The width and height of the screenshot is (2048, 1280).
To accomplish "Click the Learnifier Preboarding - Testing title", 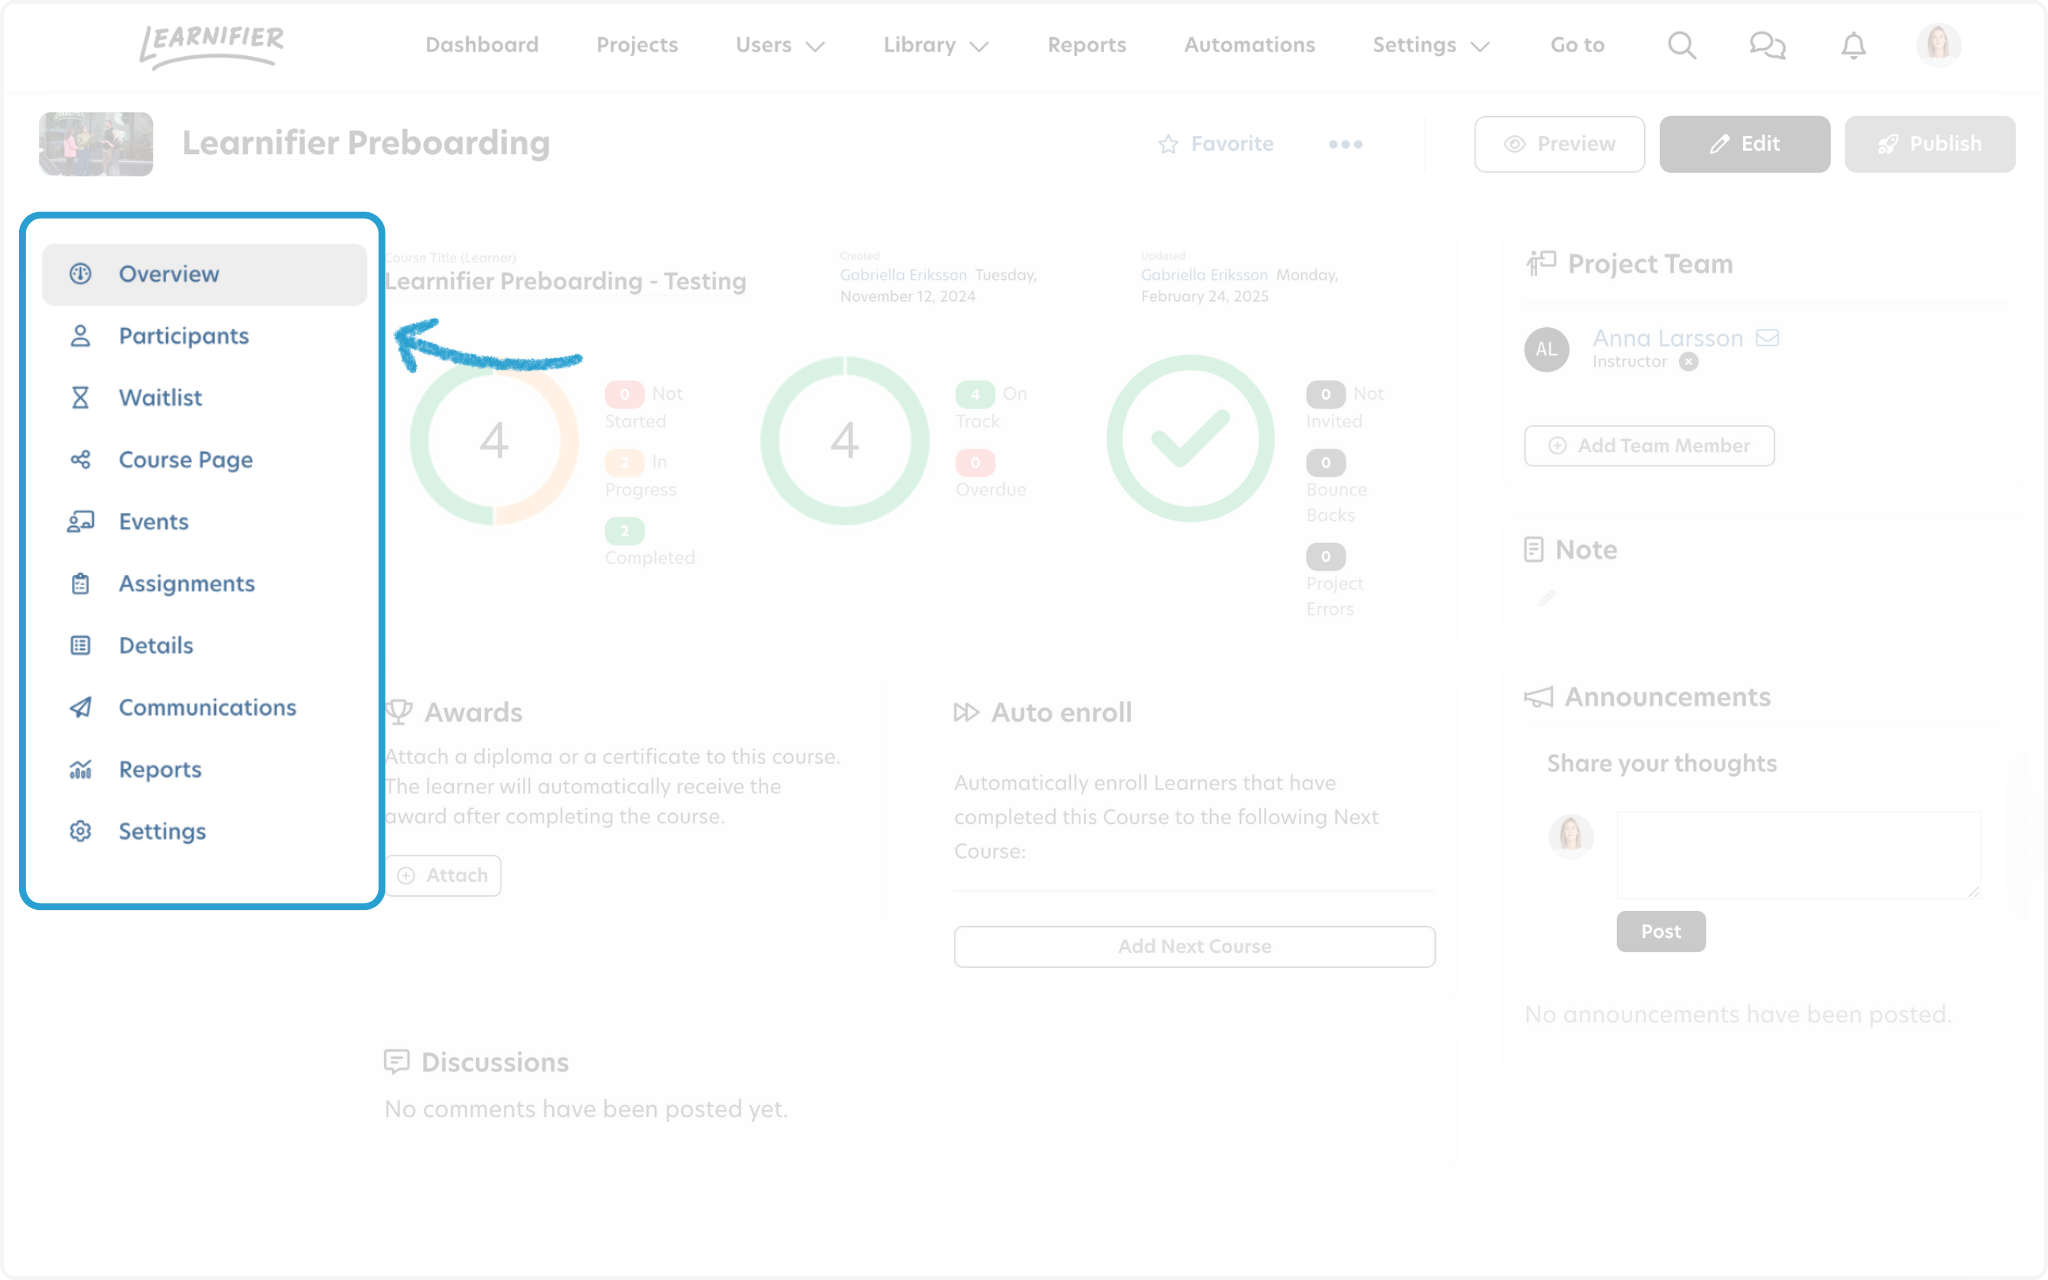I will (566, 282).
